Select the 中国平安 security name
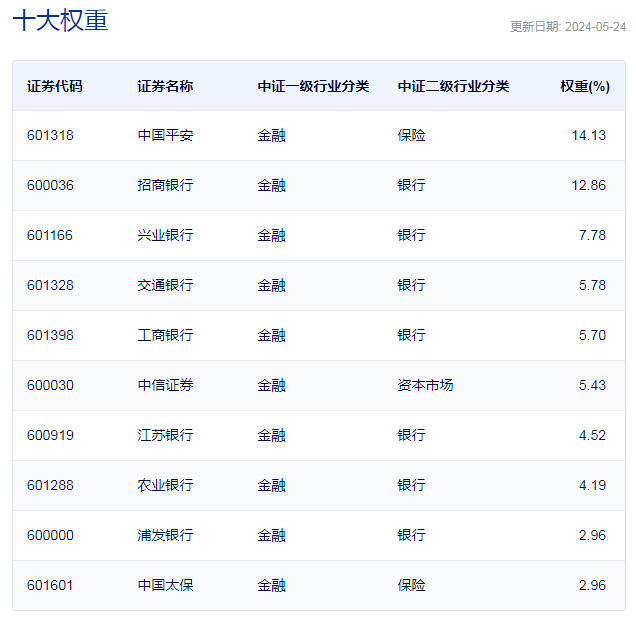 pyautogui.click(x=165, y=135)
